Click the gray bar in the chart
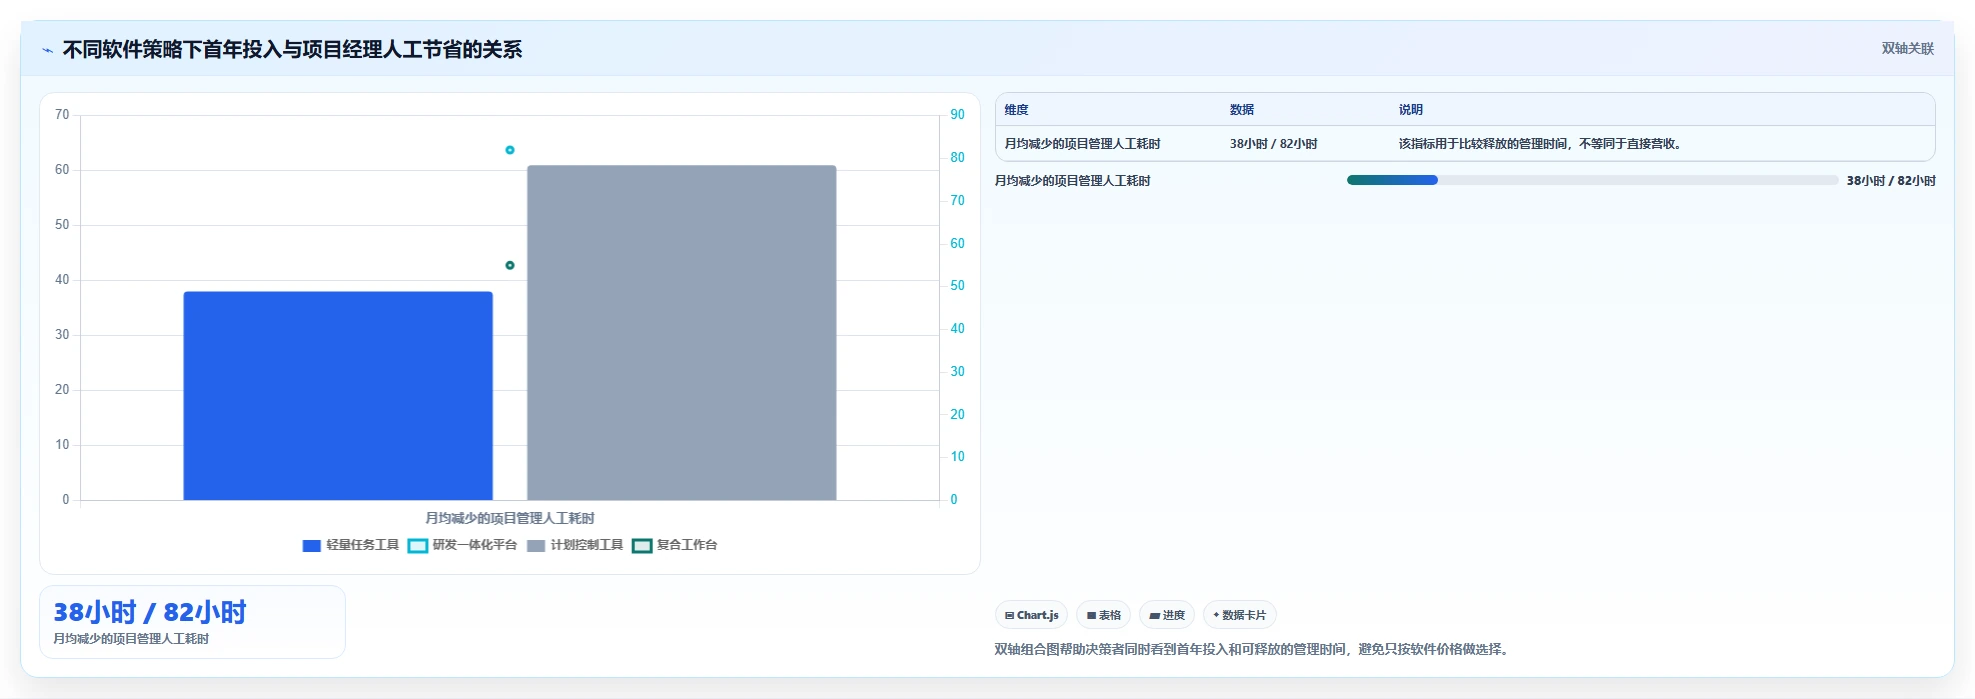Screen dimensions: 1975x699 (682, 332)
